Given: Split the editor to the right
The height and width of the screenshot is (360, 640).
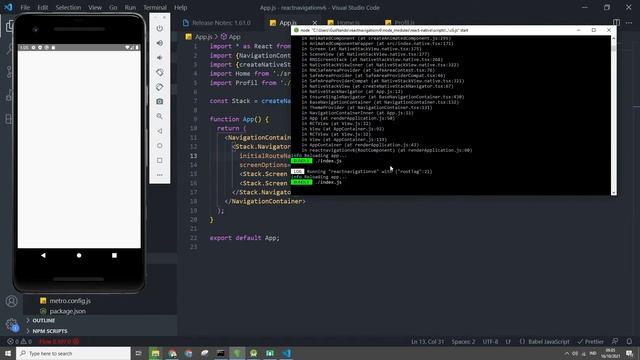Looking at the screenshot, I should coord(616,22).
